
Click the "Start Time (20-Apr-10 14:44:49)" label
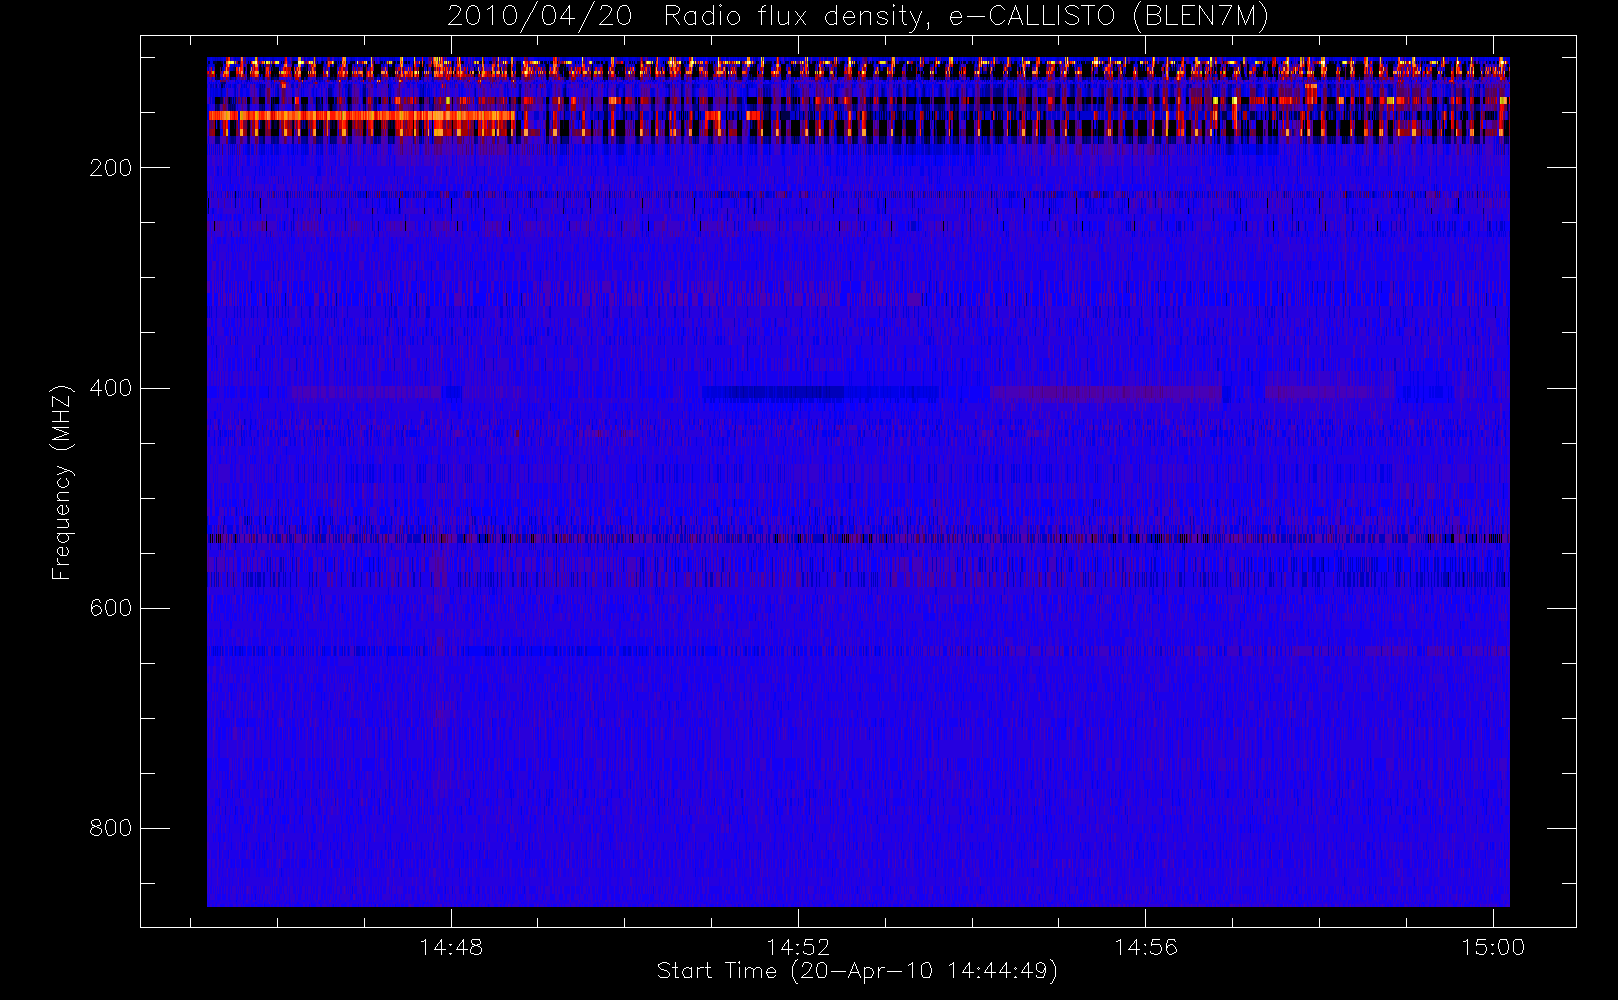click(857, 971)
